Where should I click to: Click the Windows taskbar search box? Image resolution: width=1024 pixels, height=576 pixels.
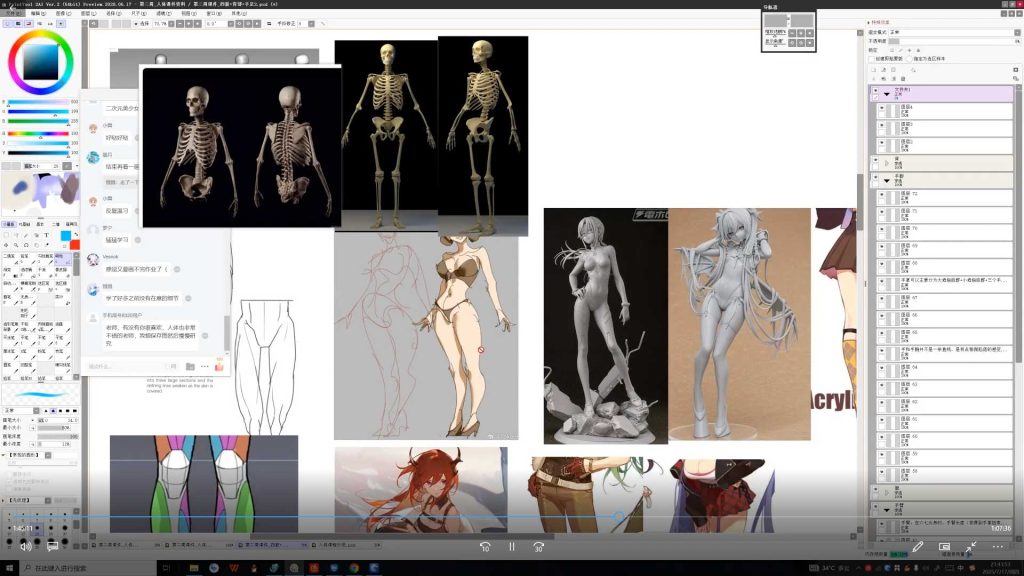[x=88, y=568]
